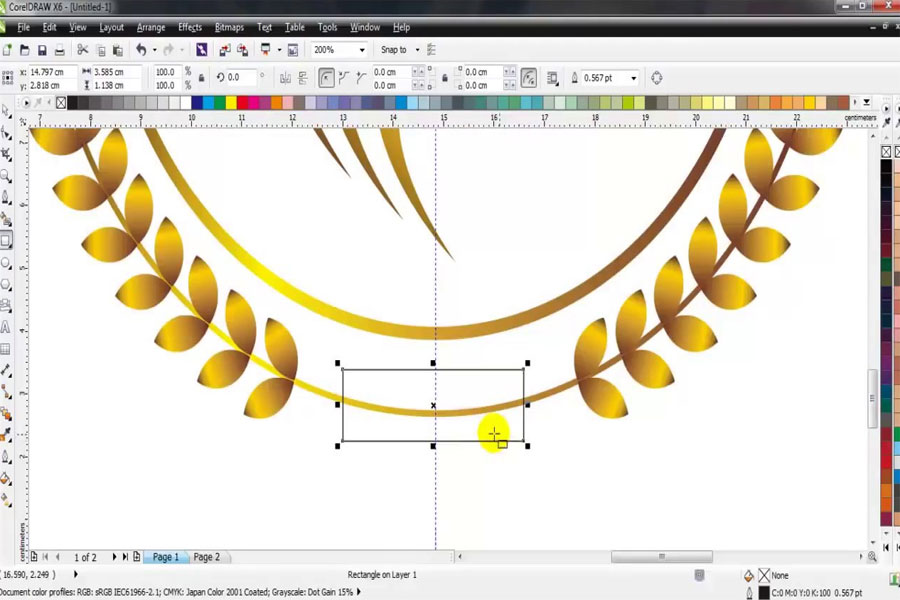
Task: Open the Snap to dropdown
Action: [x=417, y=50]
